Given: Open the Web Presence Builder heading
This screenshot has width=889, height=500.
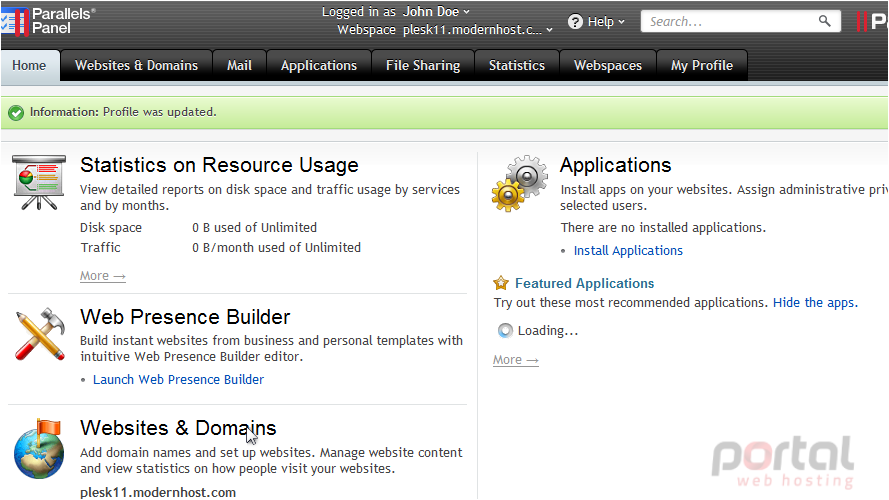Looking at the screenshot, I should tap(185, 317).
